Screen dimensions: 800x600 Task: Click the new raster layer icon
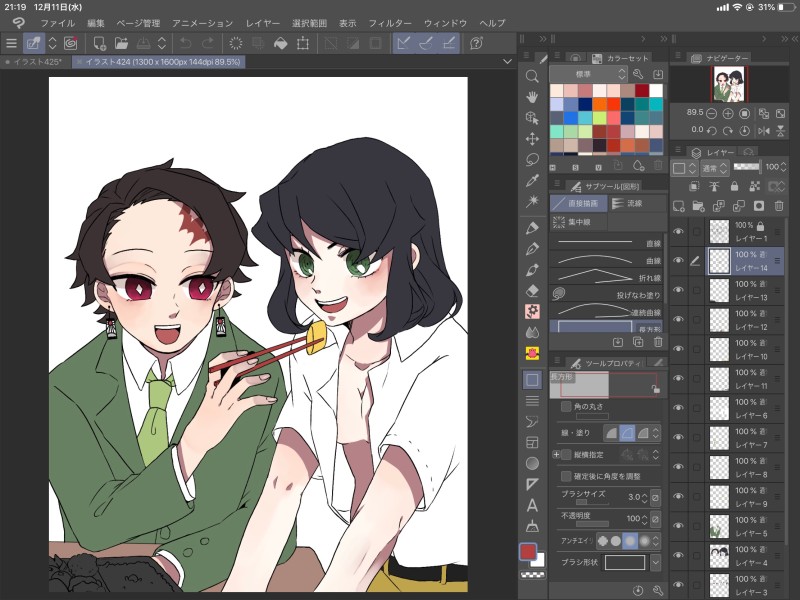pos(679,206)
